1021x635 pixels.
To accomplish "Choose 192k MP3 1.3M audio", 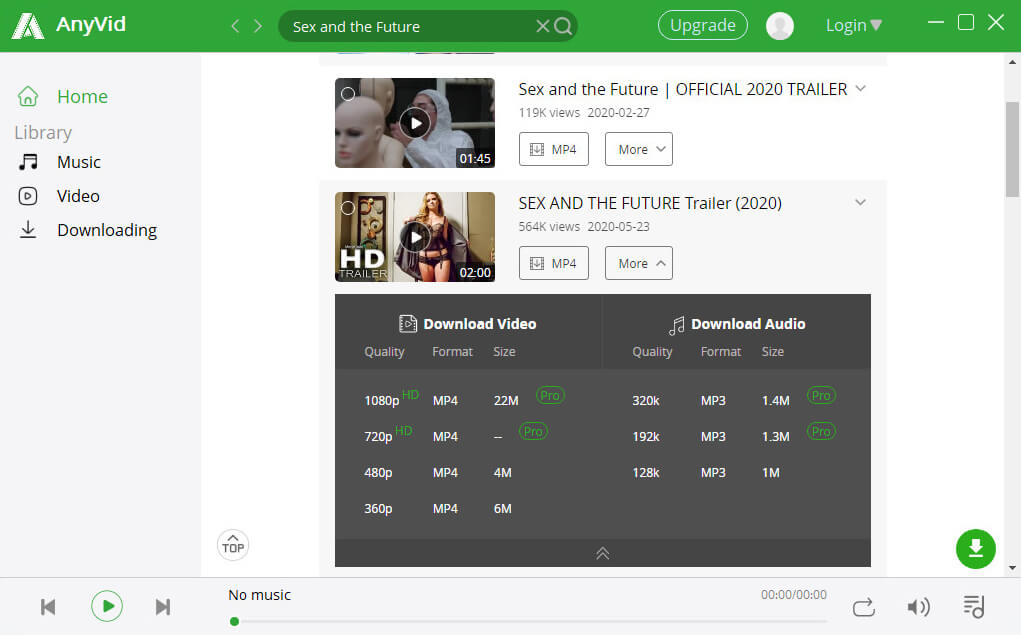I will pos(735,435).
